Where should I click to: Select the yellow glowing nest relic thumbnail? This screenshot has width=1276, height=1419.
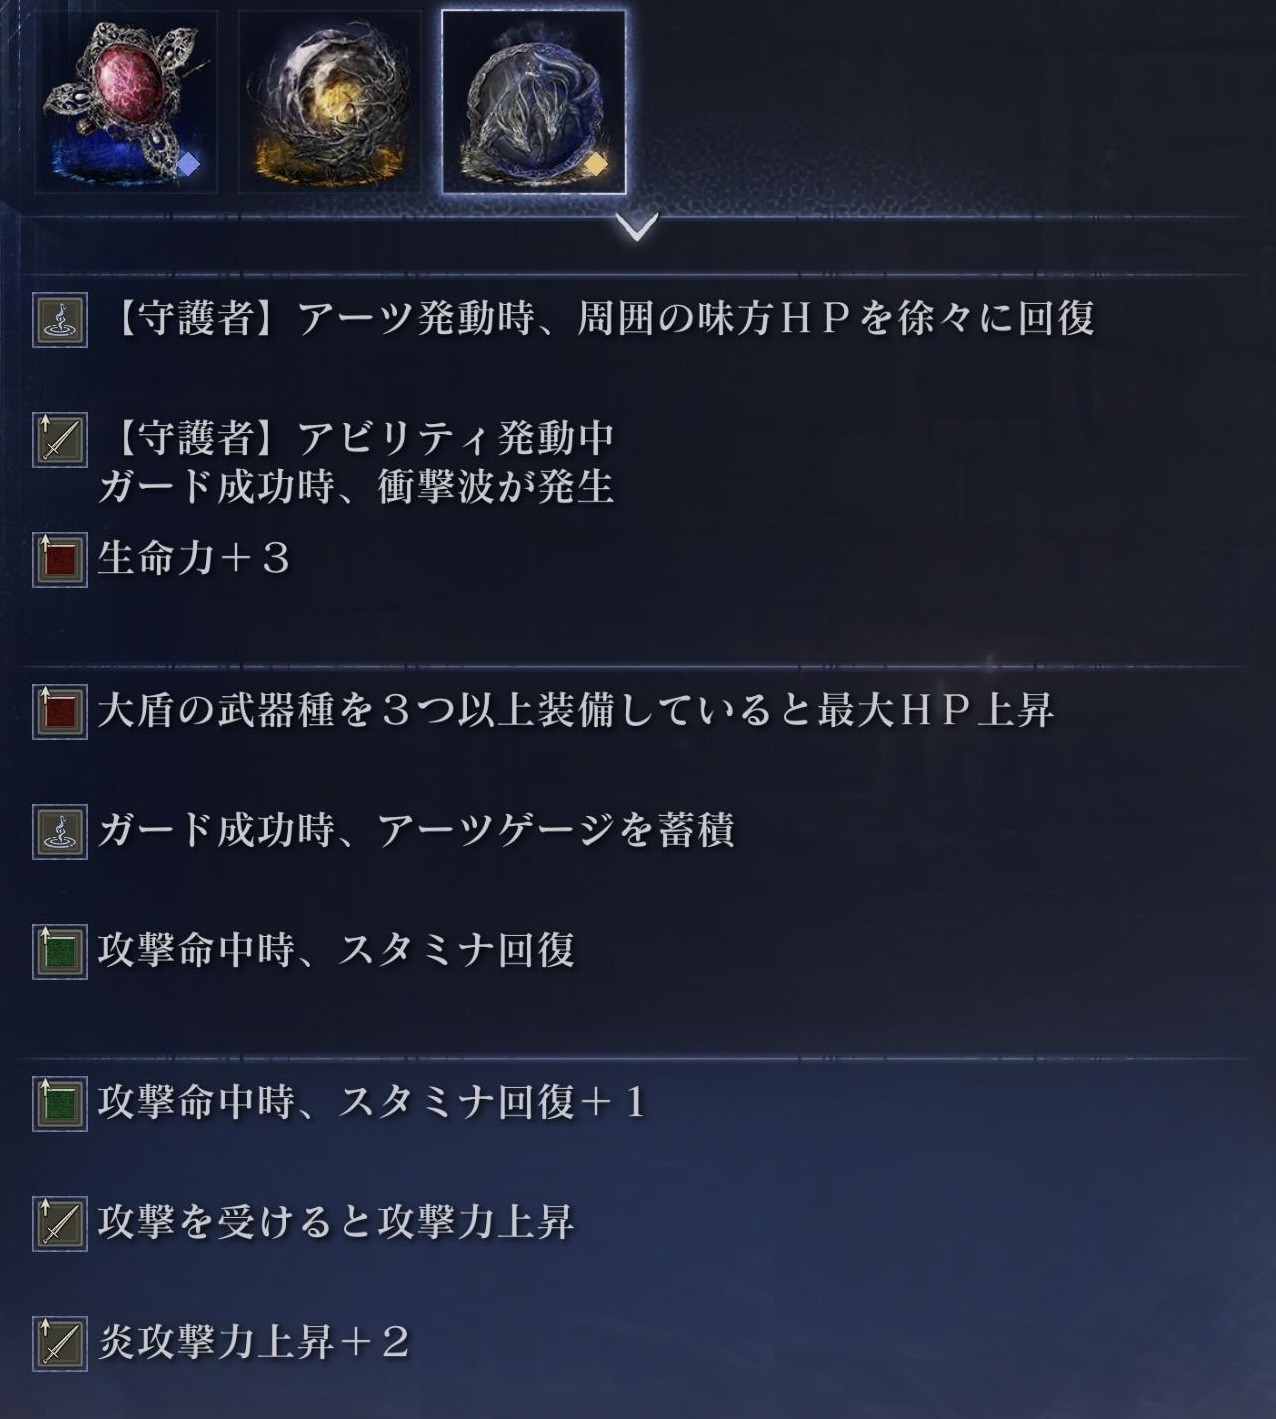coord(329,102)
